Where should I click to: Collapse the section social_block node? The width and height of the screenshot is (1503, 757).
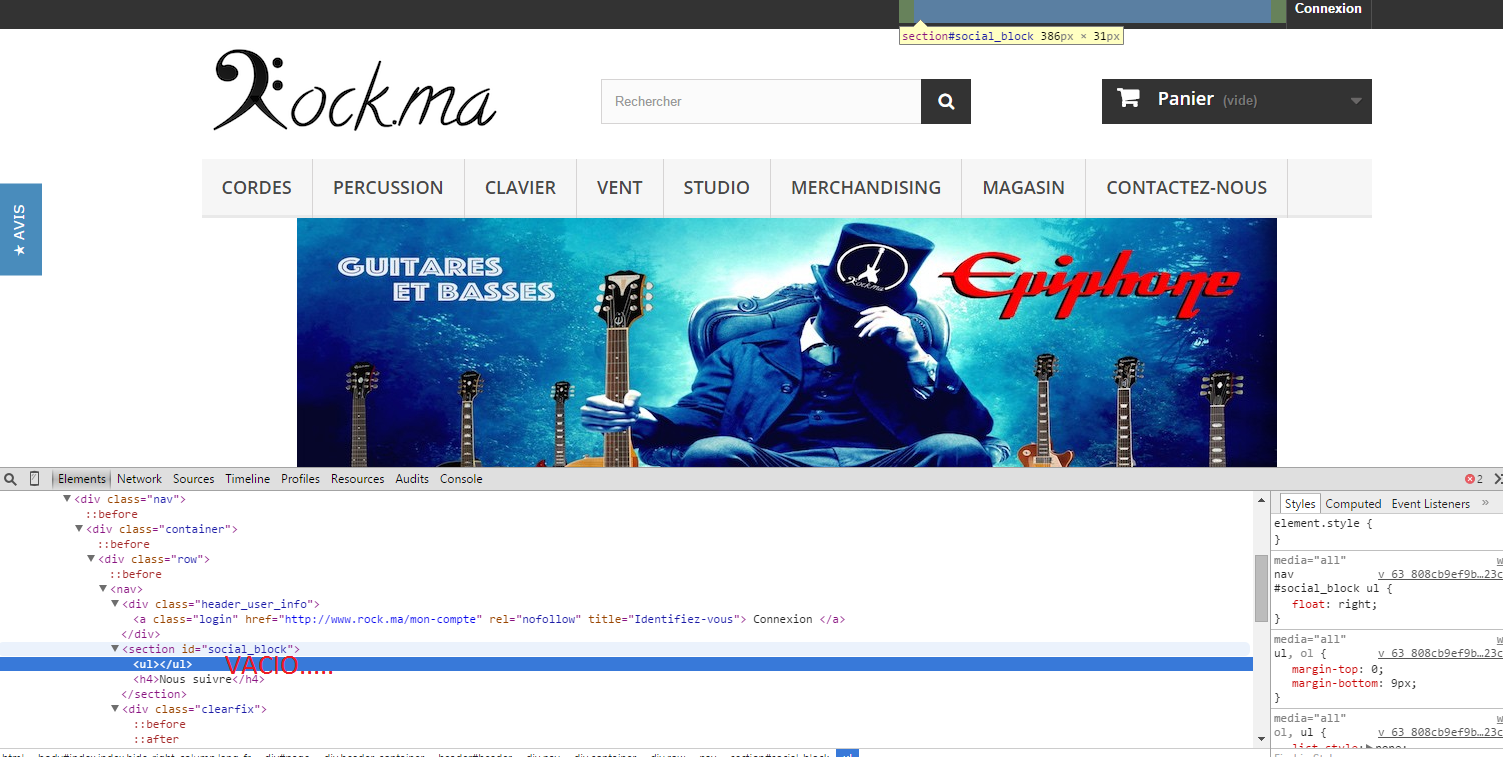coord(116,649)
